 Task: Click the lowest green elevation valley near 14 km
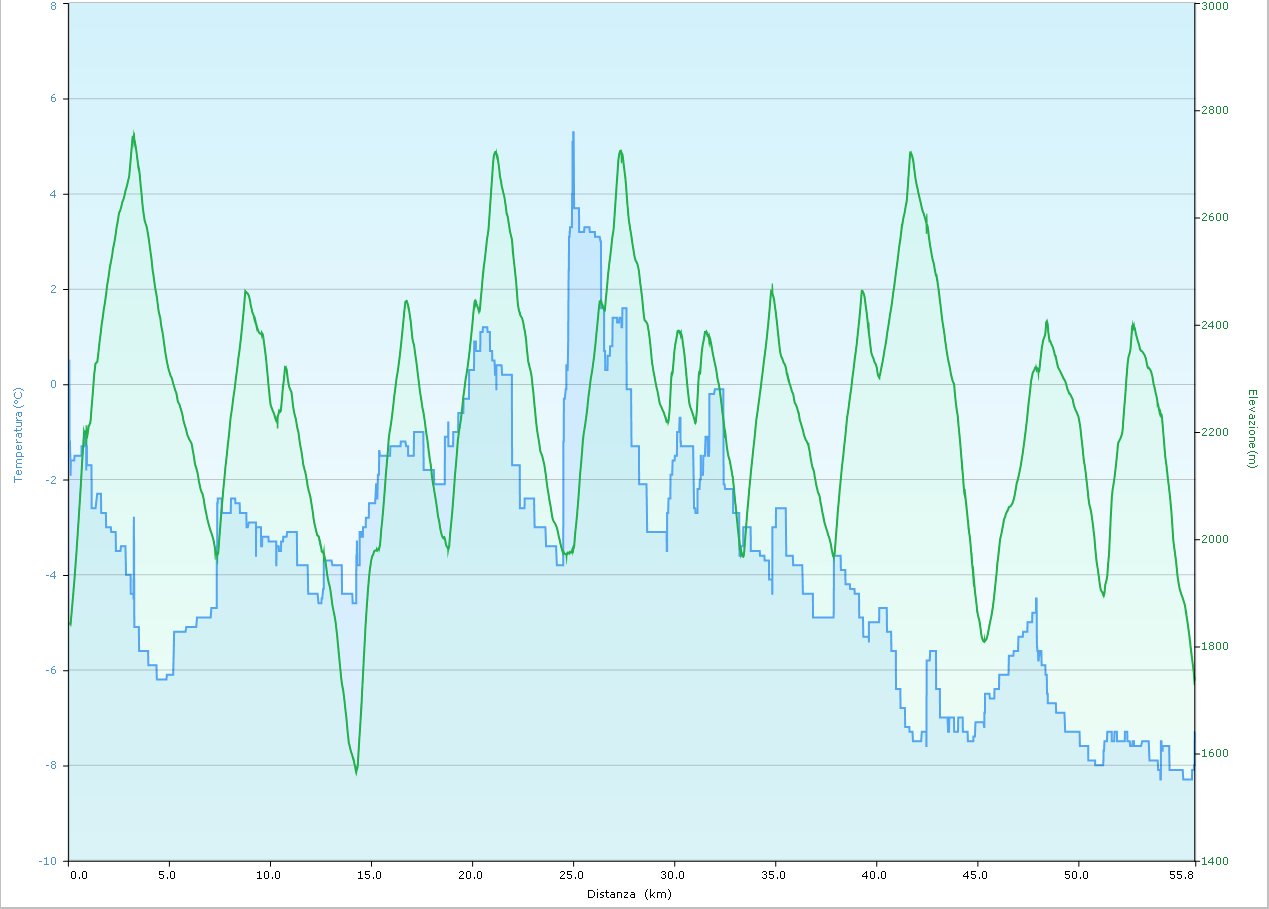(356, 771)
